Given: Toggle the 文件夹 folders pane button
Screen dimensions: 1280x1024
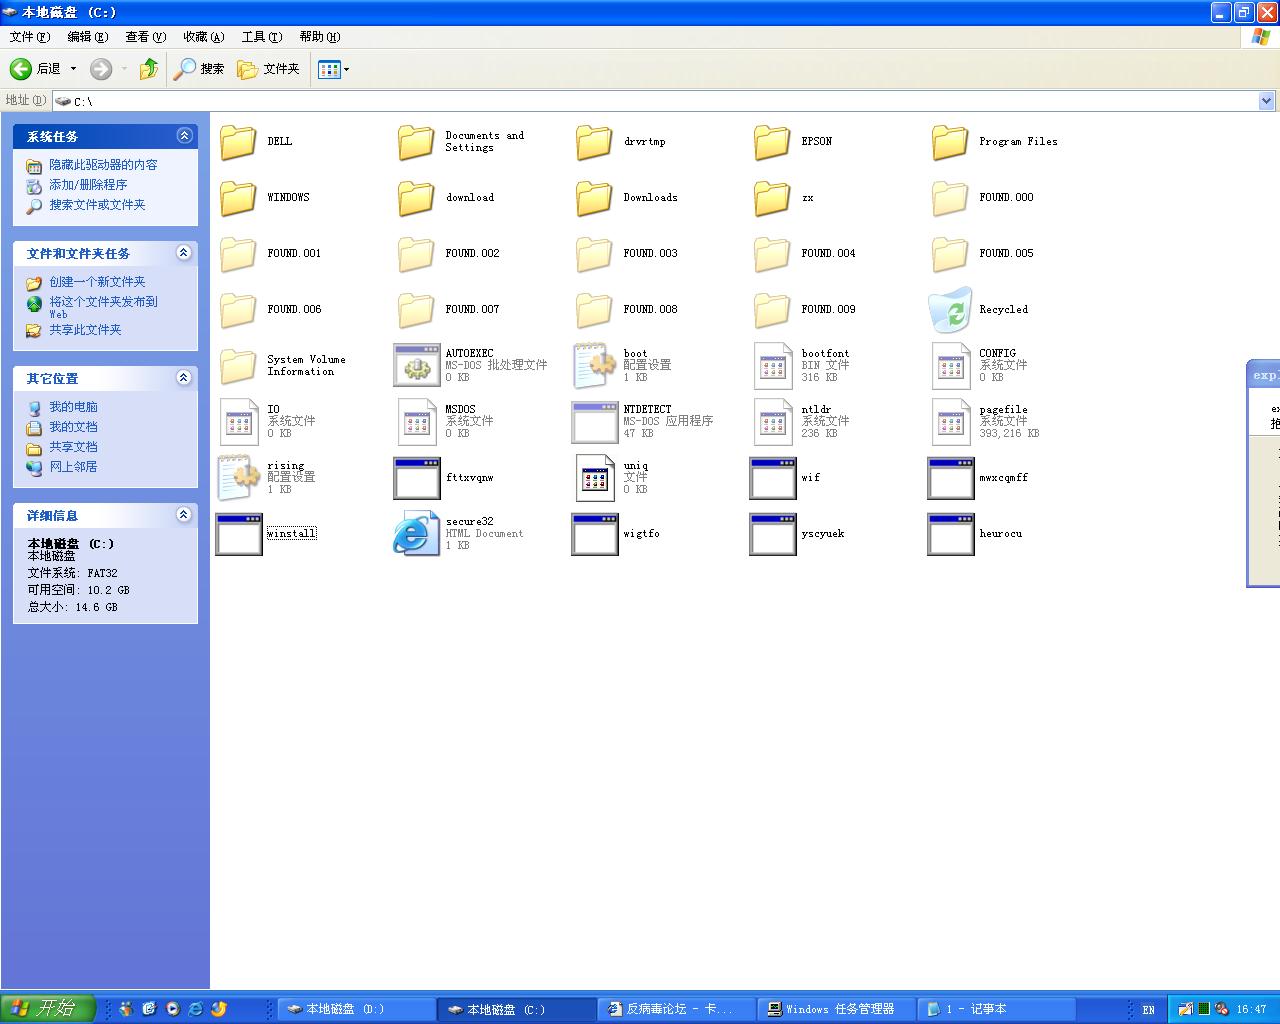Looking at the screenshot, I should click(x=269, y=69).
